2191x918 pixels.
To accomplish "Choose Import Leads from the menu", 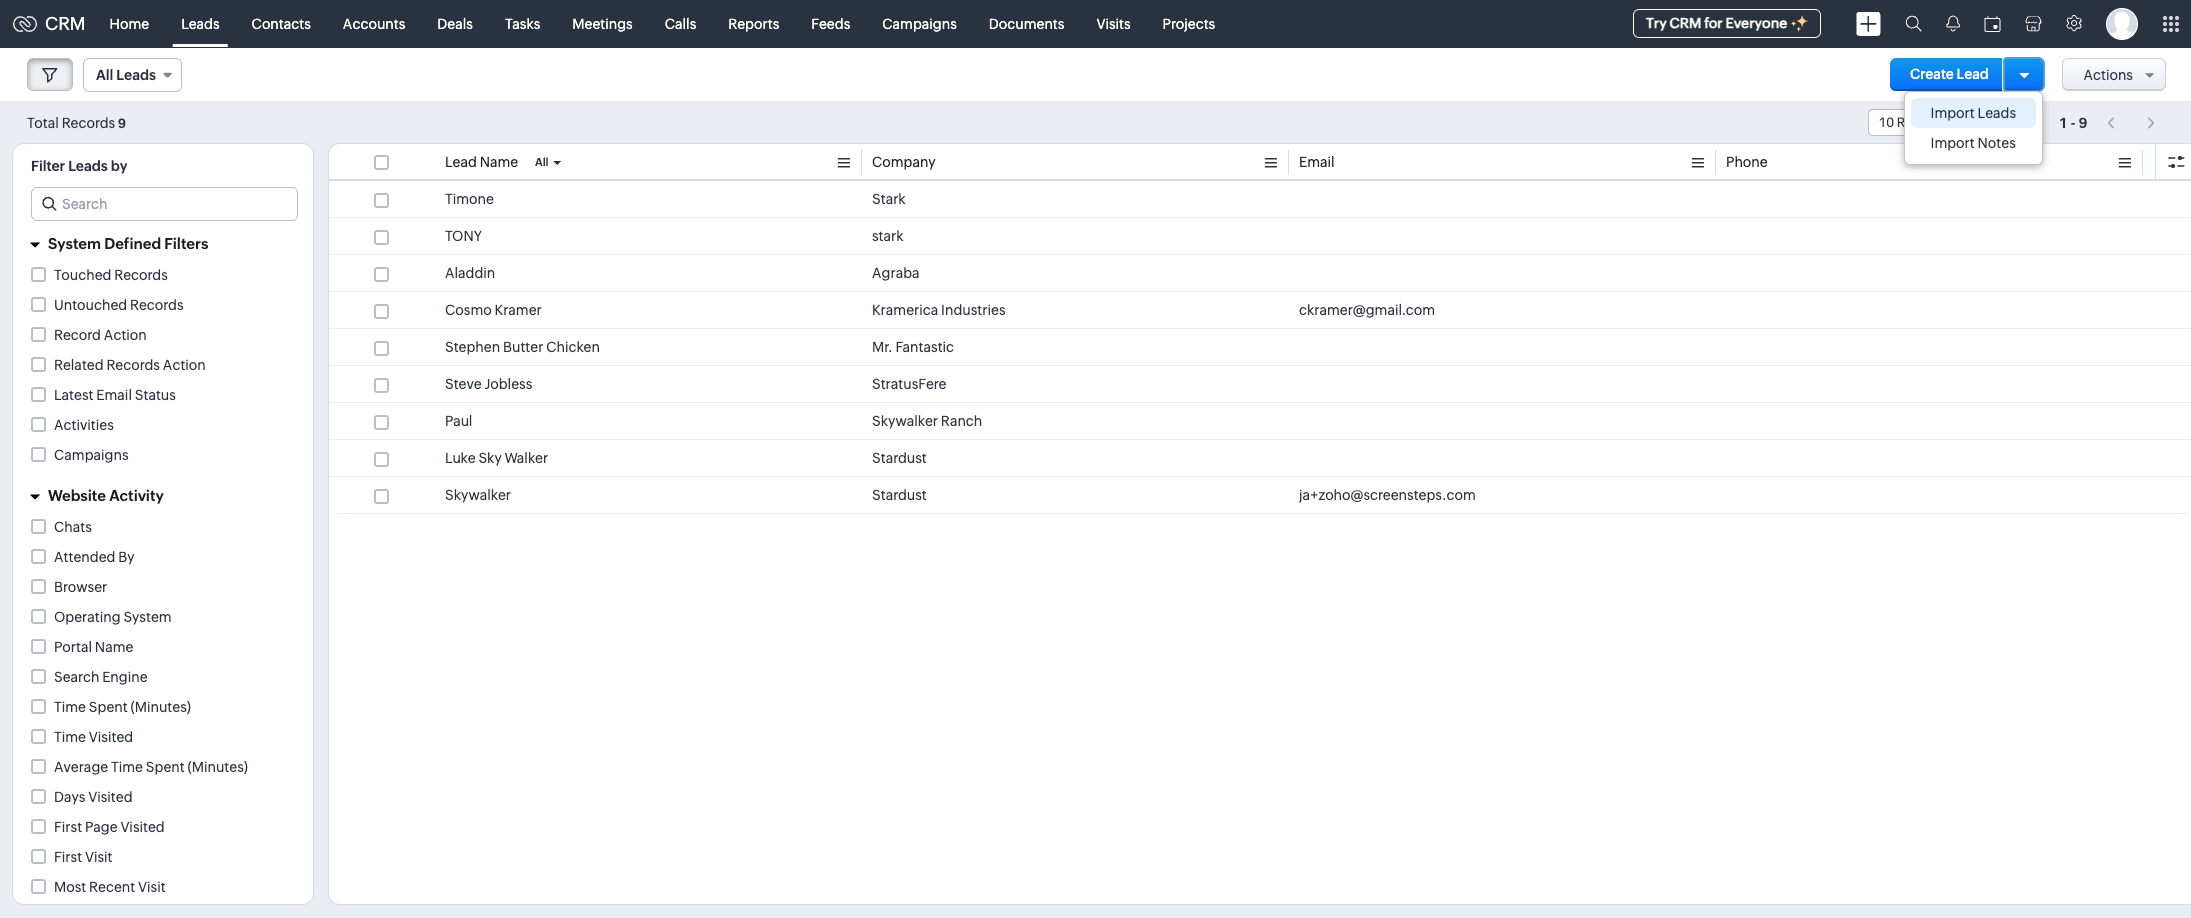I will click(x=1972, y=113).
